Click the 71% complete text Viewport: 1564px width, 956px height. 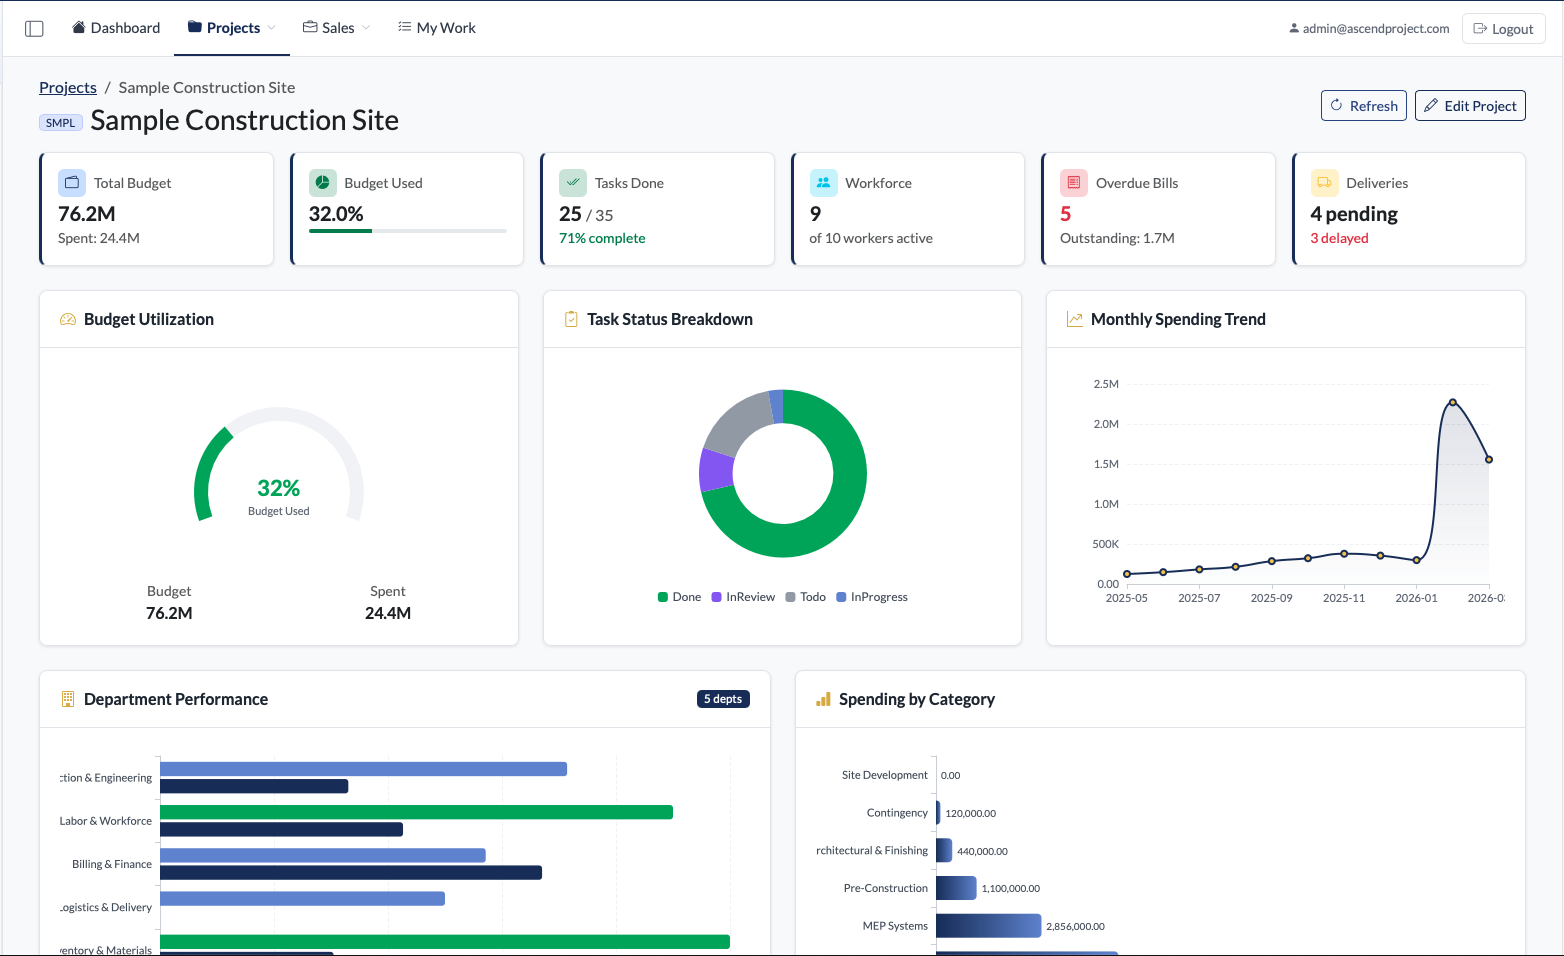point(602,238)
